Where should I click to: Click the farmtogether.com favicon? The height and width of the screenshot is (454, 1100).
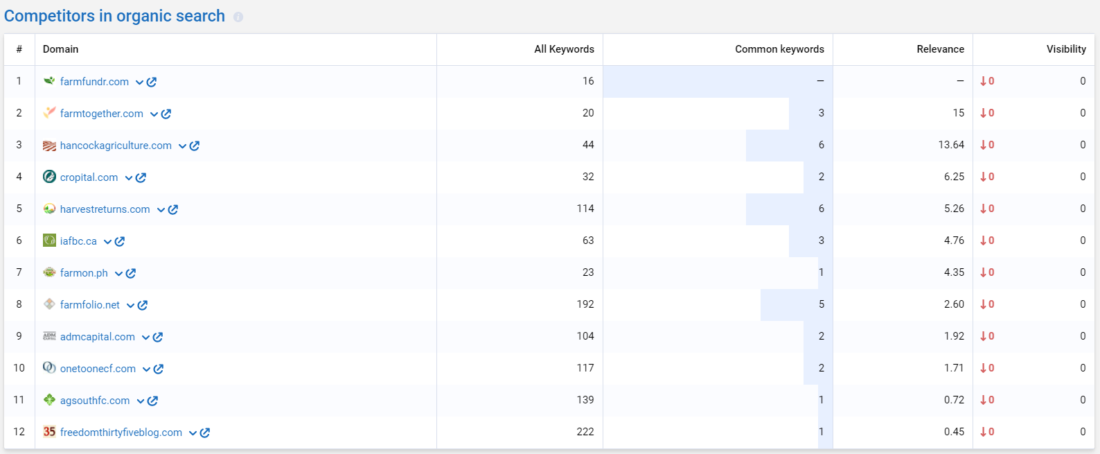click(49, 113)
